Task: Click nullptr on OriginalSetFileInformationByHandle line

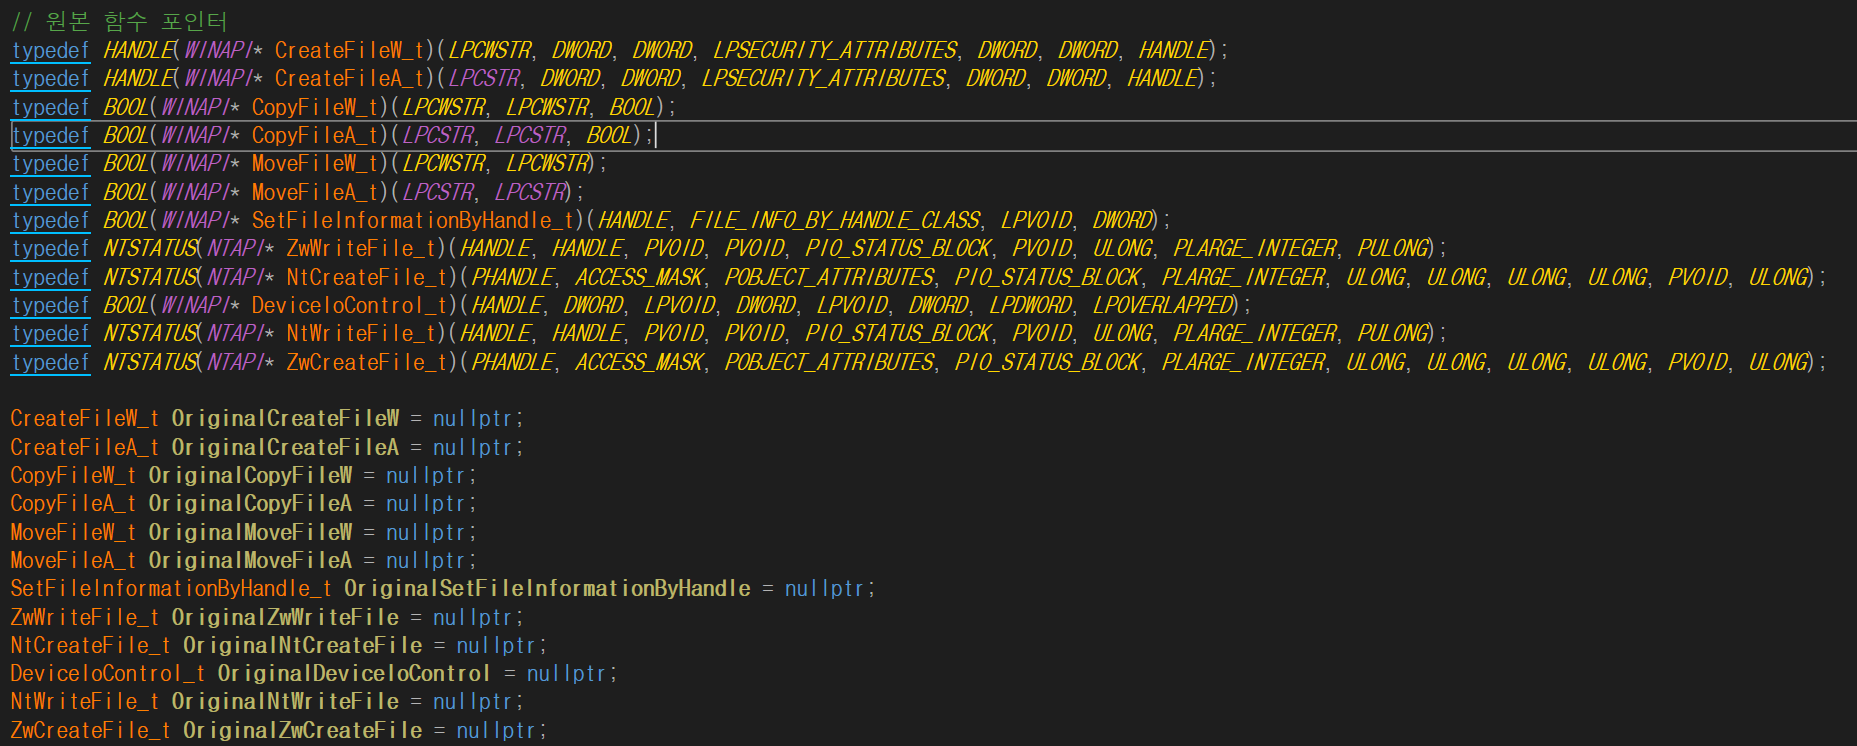Action: [824, 588]
